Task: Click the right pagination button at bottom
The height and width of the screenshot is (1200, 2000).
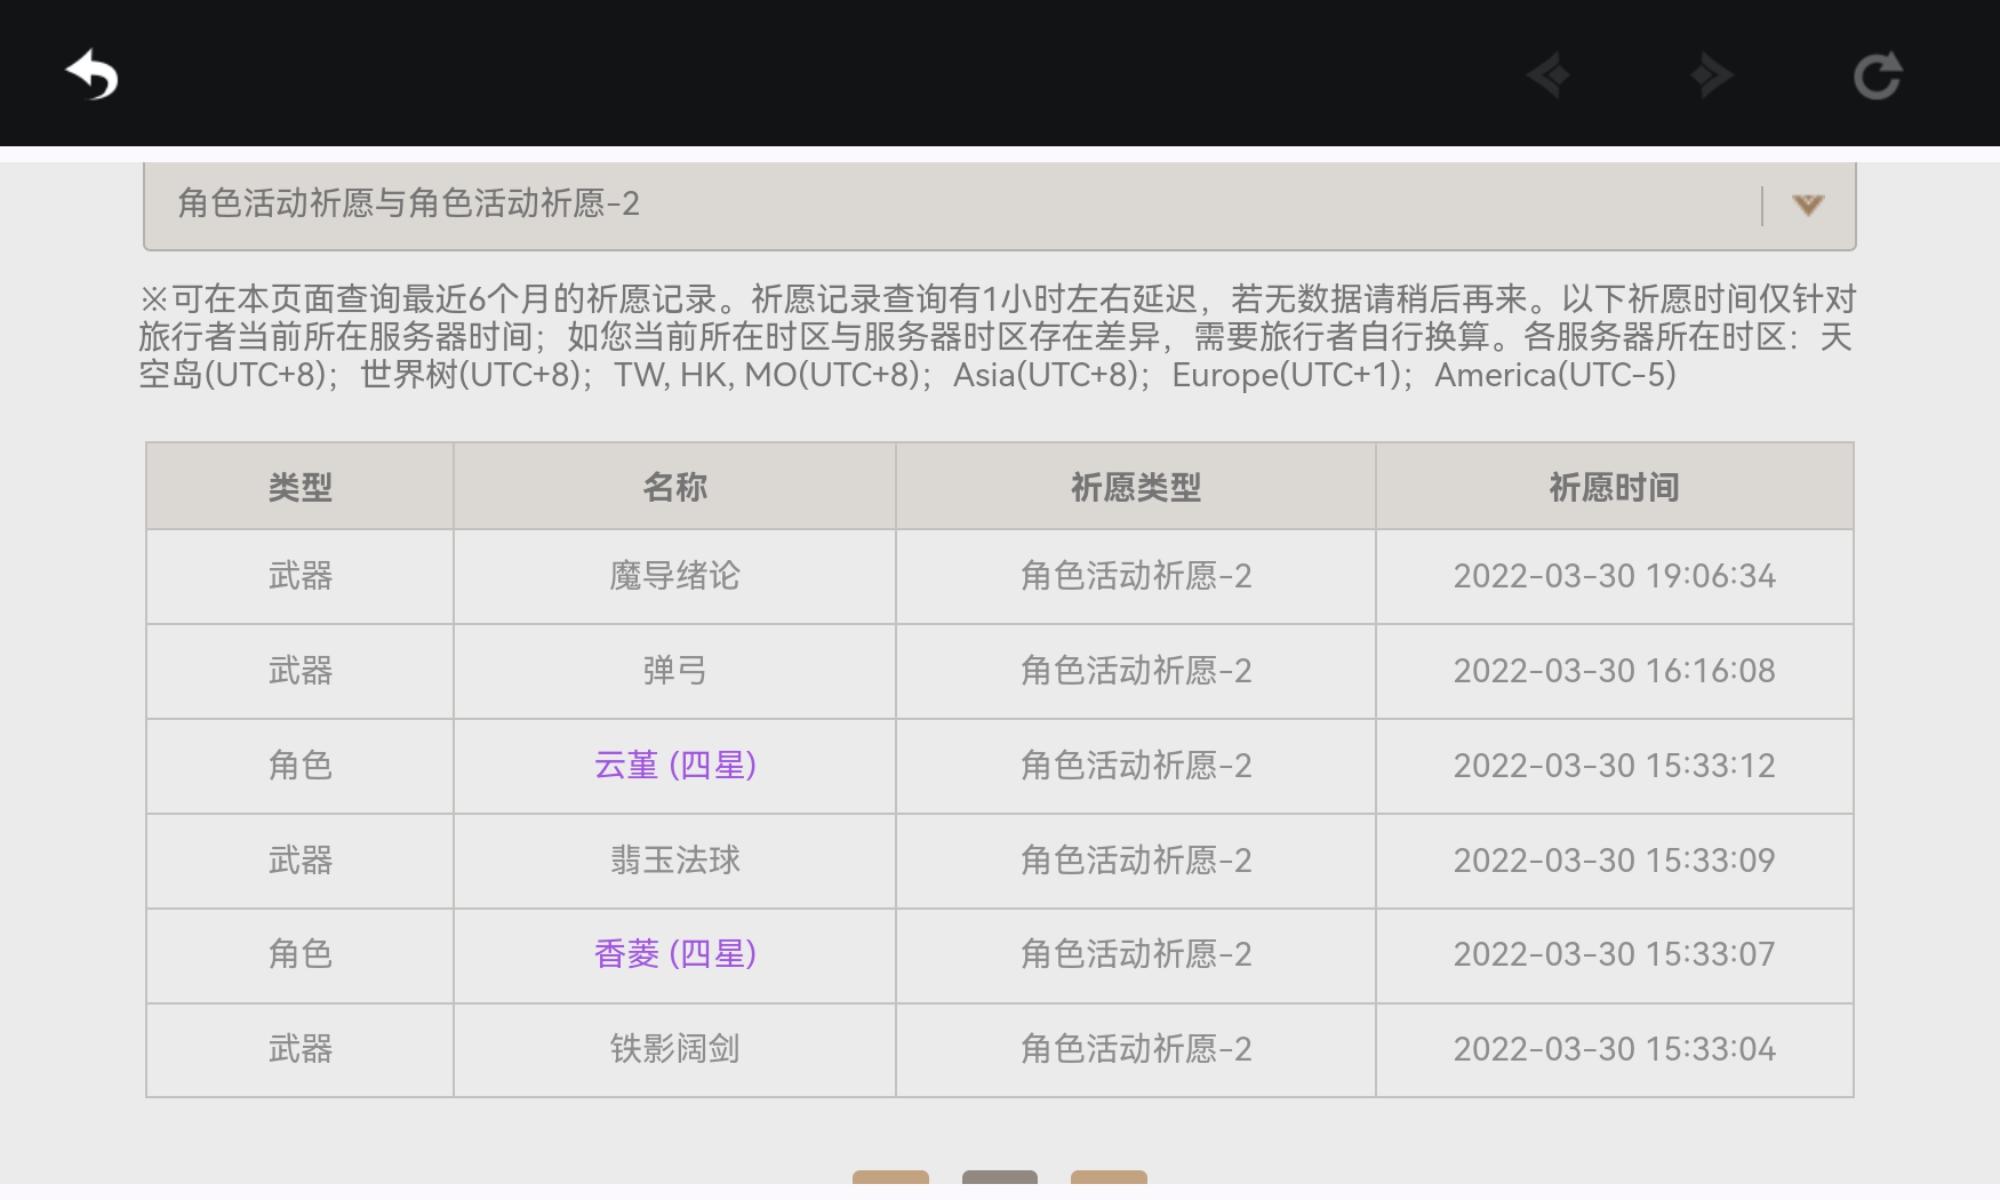Action: click(1109, 1177)
